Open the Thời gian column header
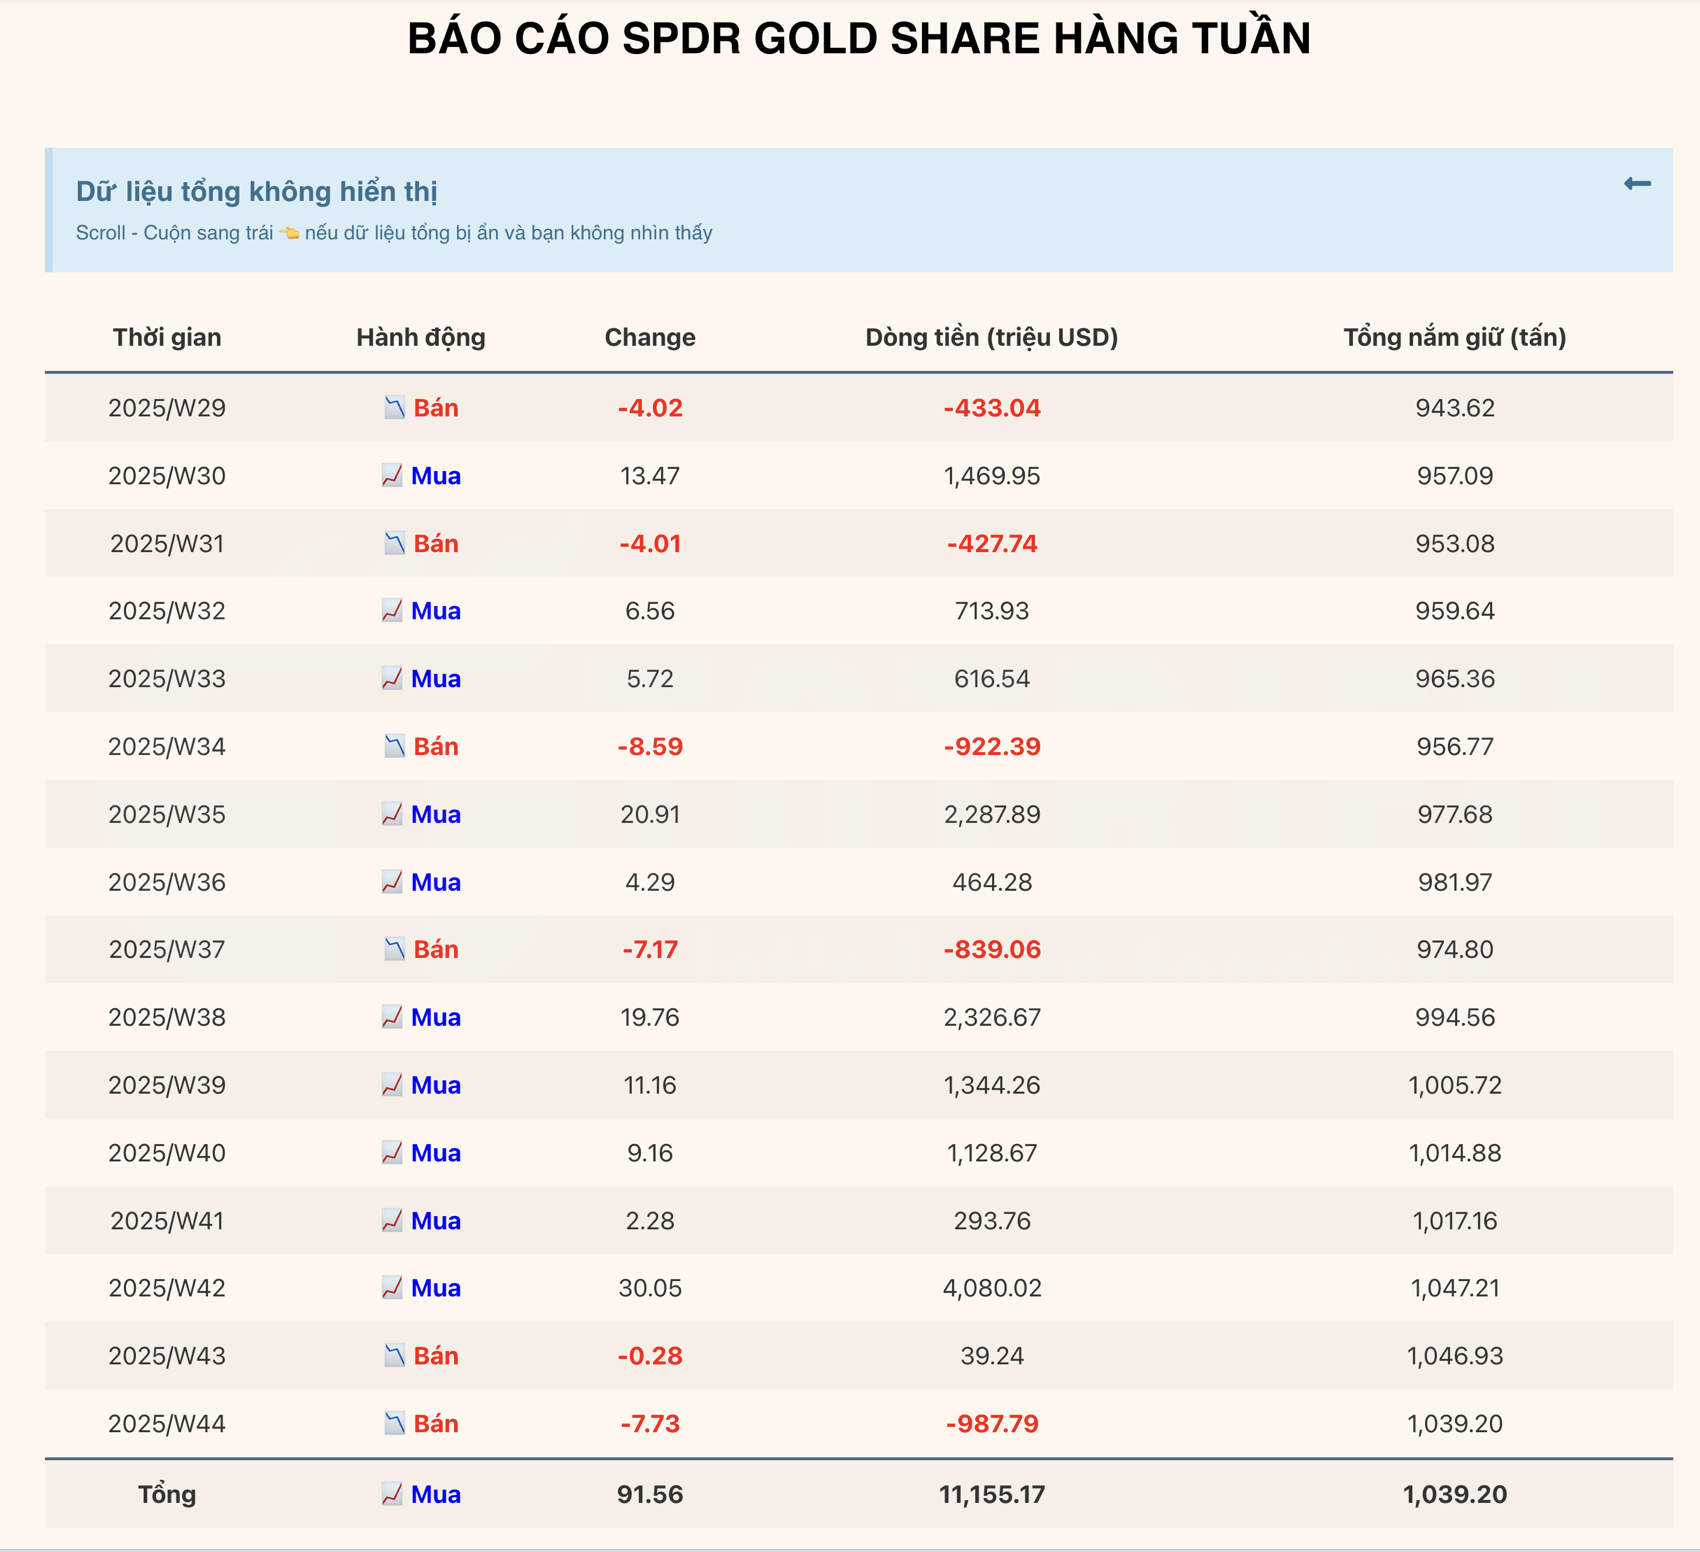1700x1552 pixels. tap(166, 337)
